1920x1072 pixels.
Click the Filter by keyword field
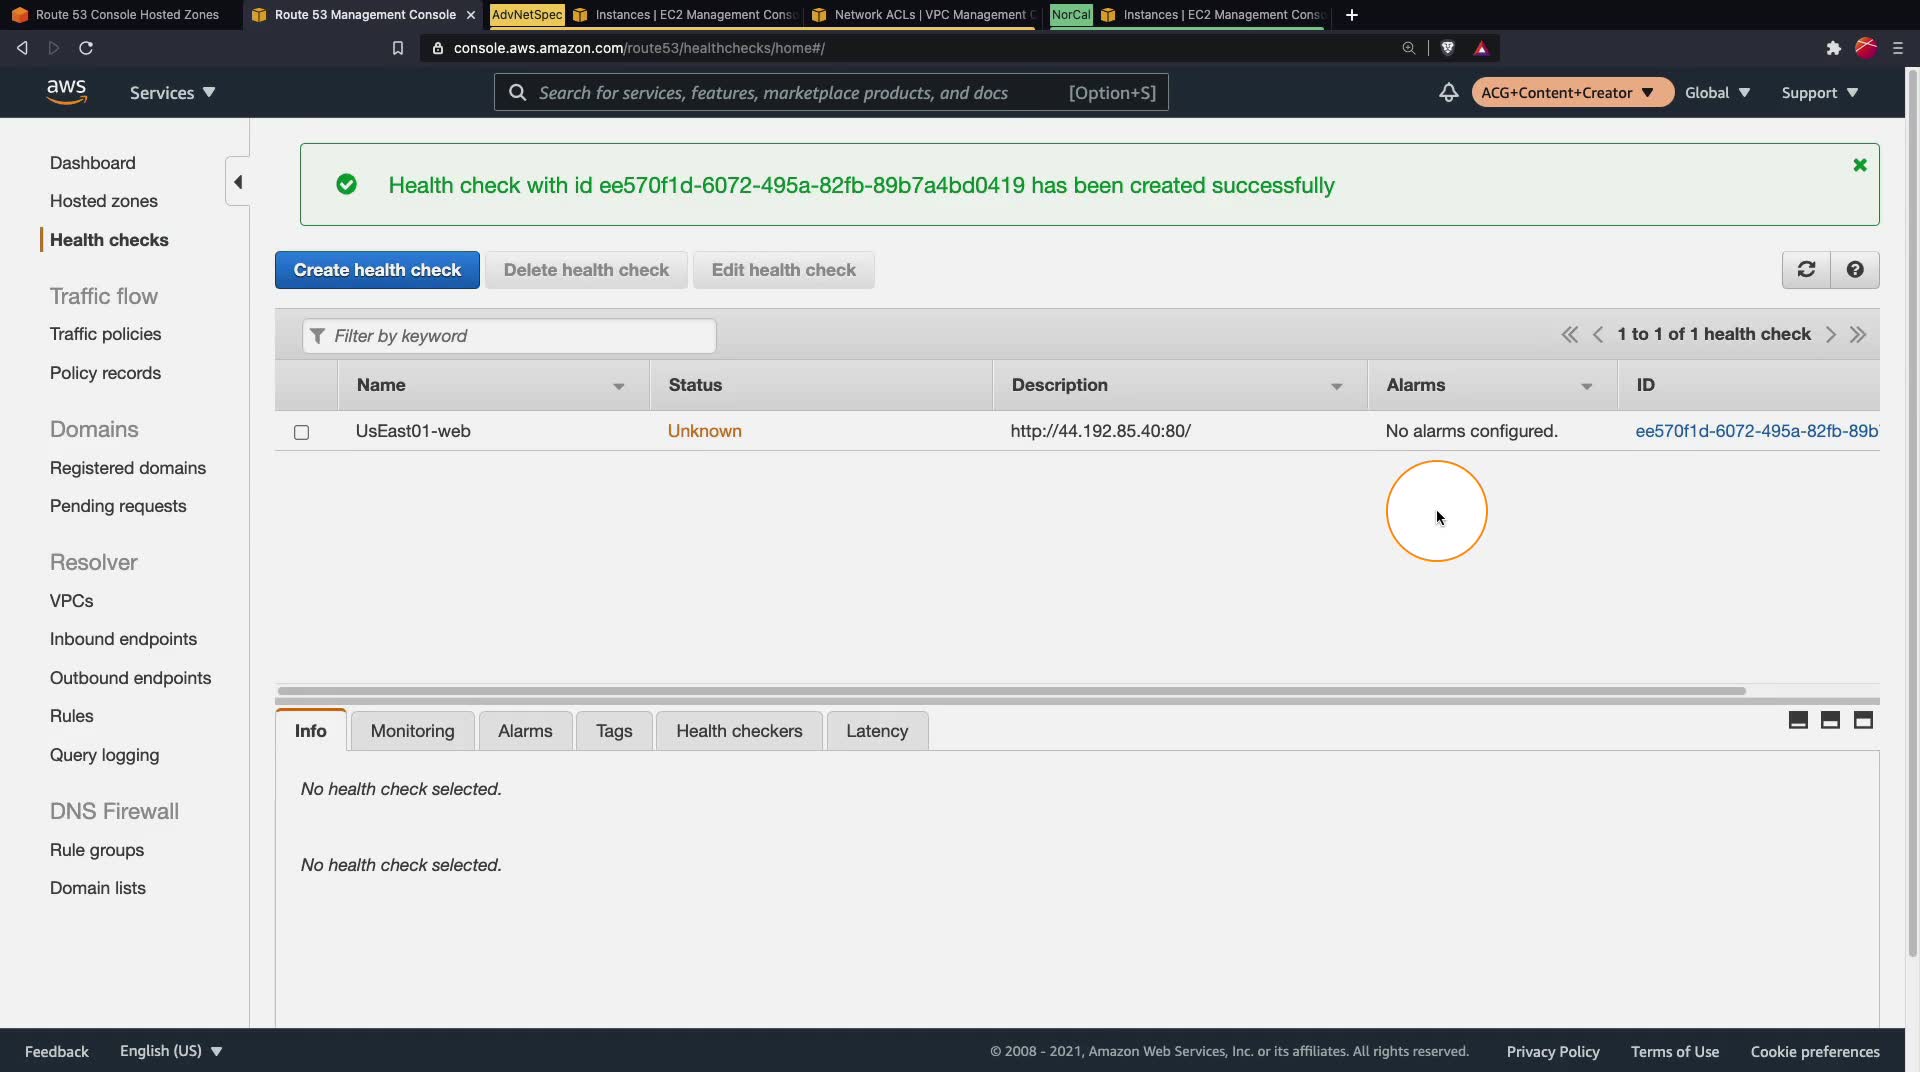pyautogui.click(x=509, y=336)
